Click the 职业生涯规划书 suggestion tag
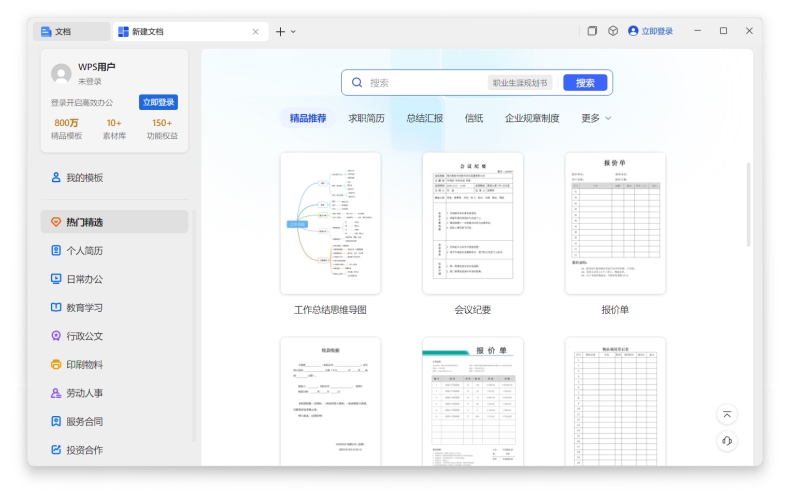The width and height of the screenshot is (790, 497). 520,83
